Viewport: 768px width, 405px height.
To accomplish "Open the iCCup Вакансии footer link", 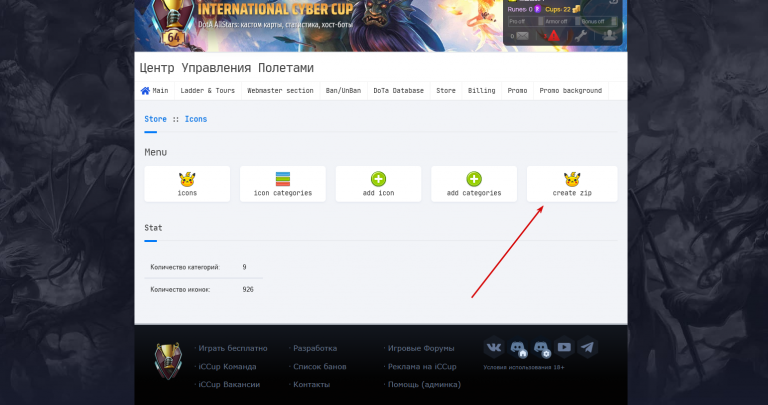I will 229,384.
